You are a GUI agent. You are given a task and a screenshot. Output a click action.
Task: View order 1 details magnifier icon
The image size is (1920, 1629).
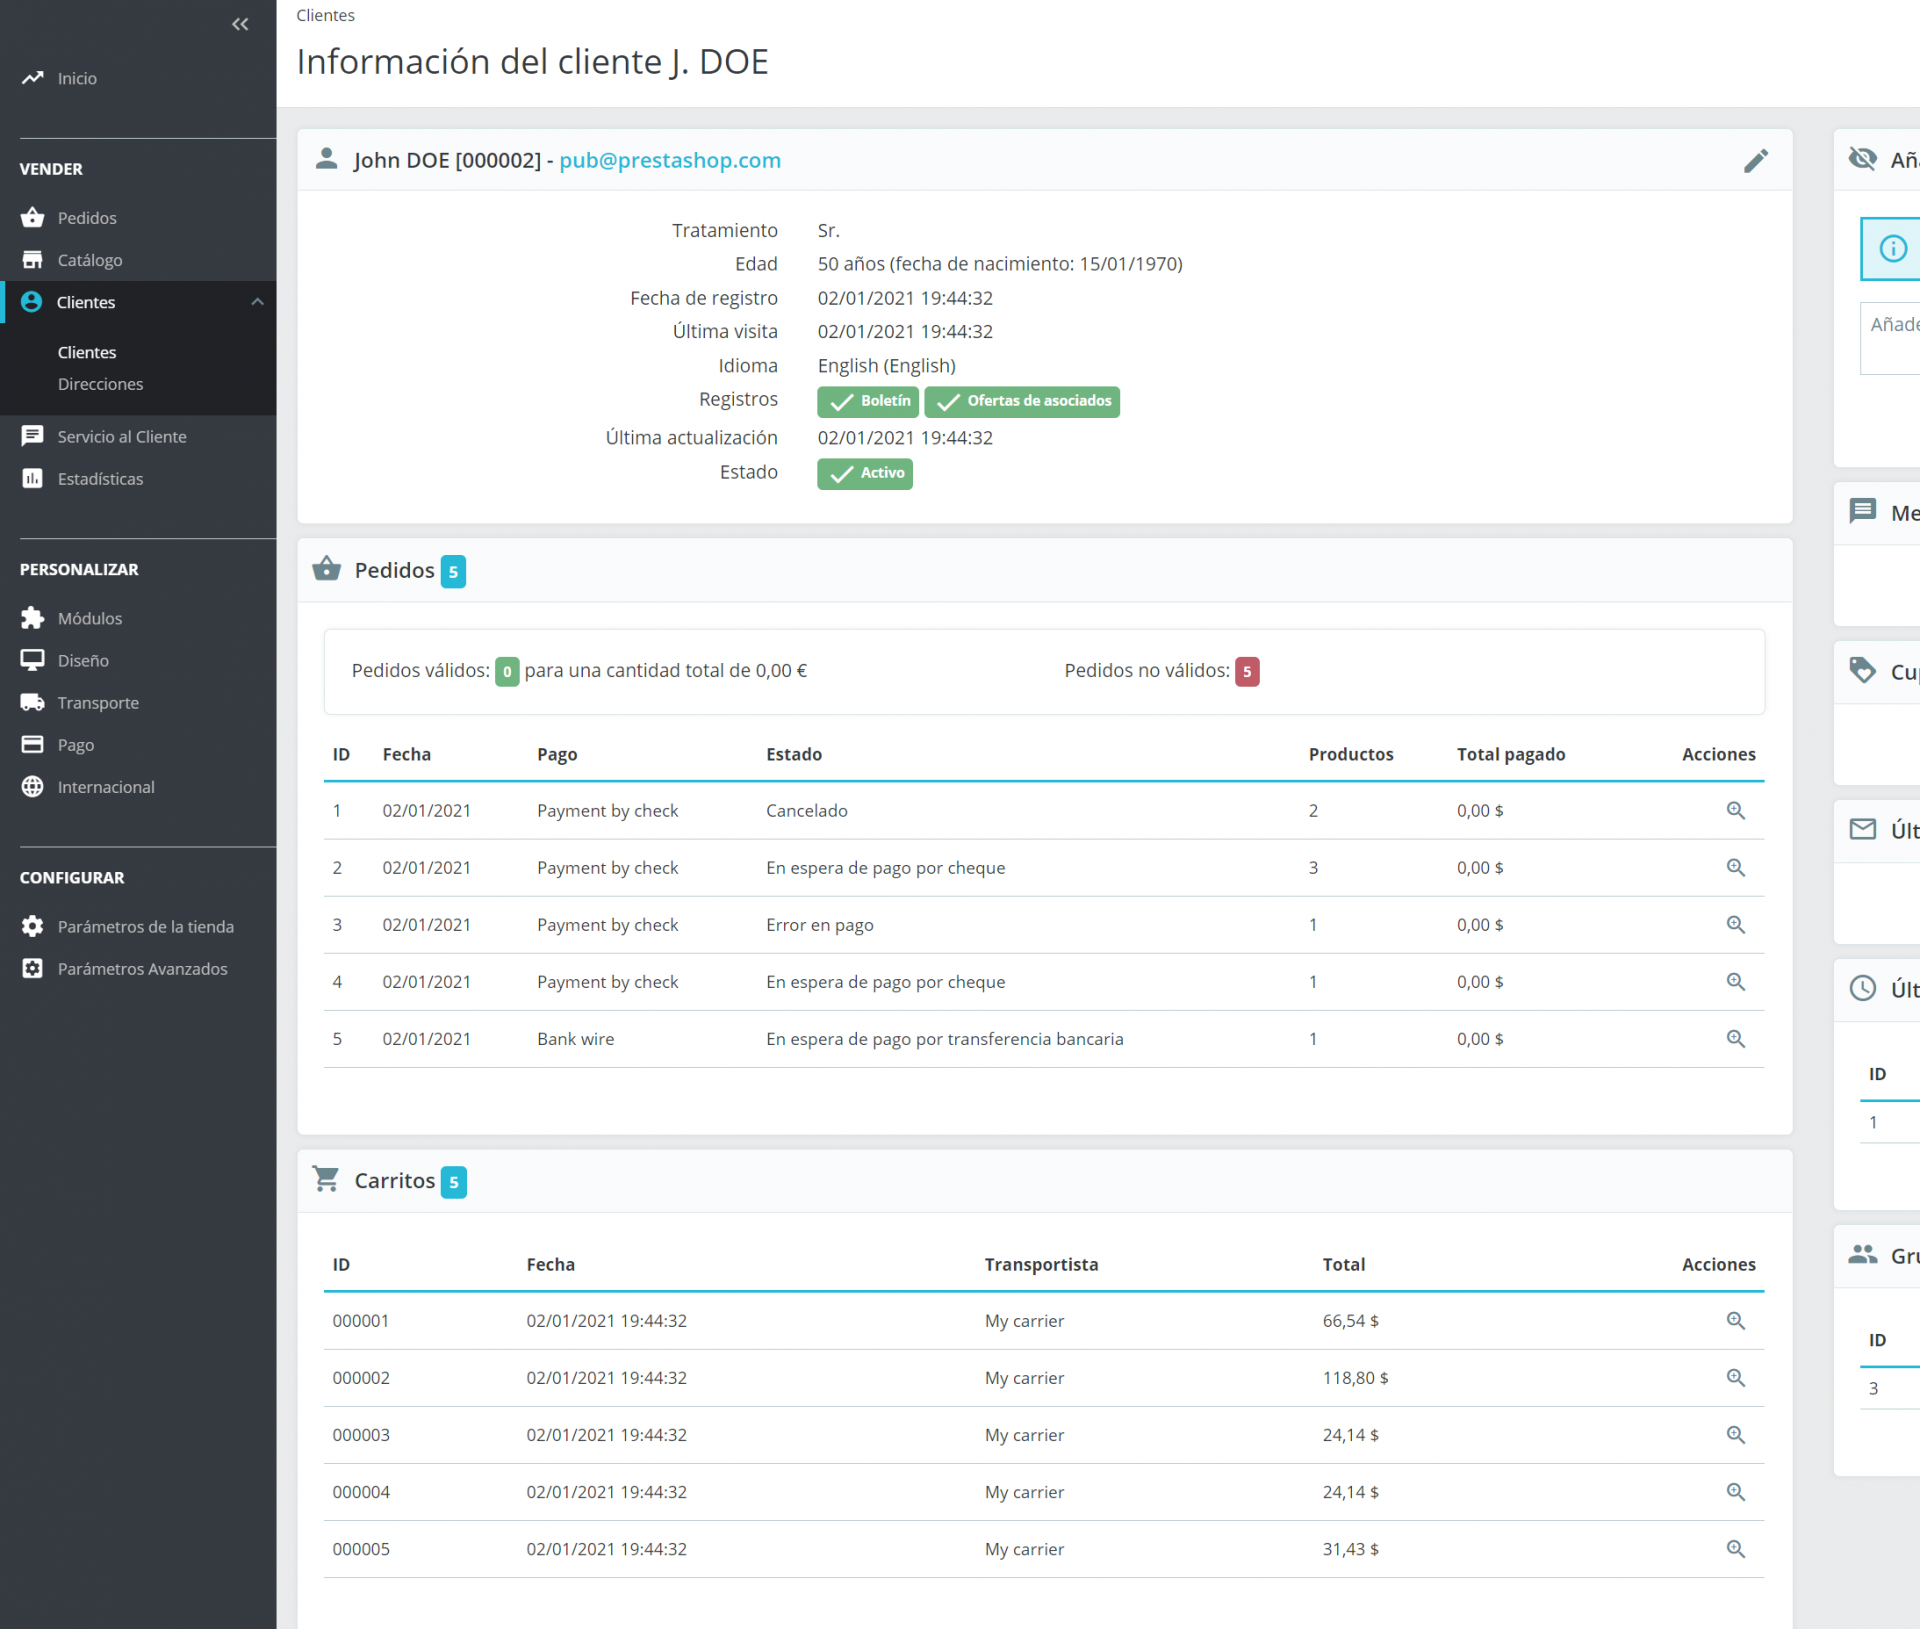[x=1735, y=810]
